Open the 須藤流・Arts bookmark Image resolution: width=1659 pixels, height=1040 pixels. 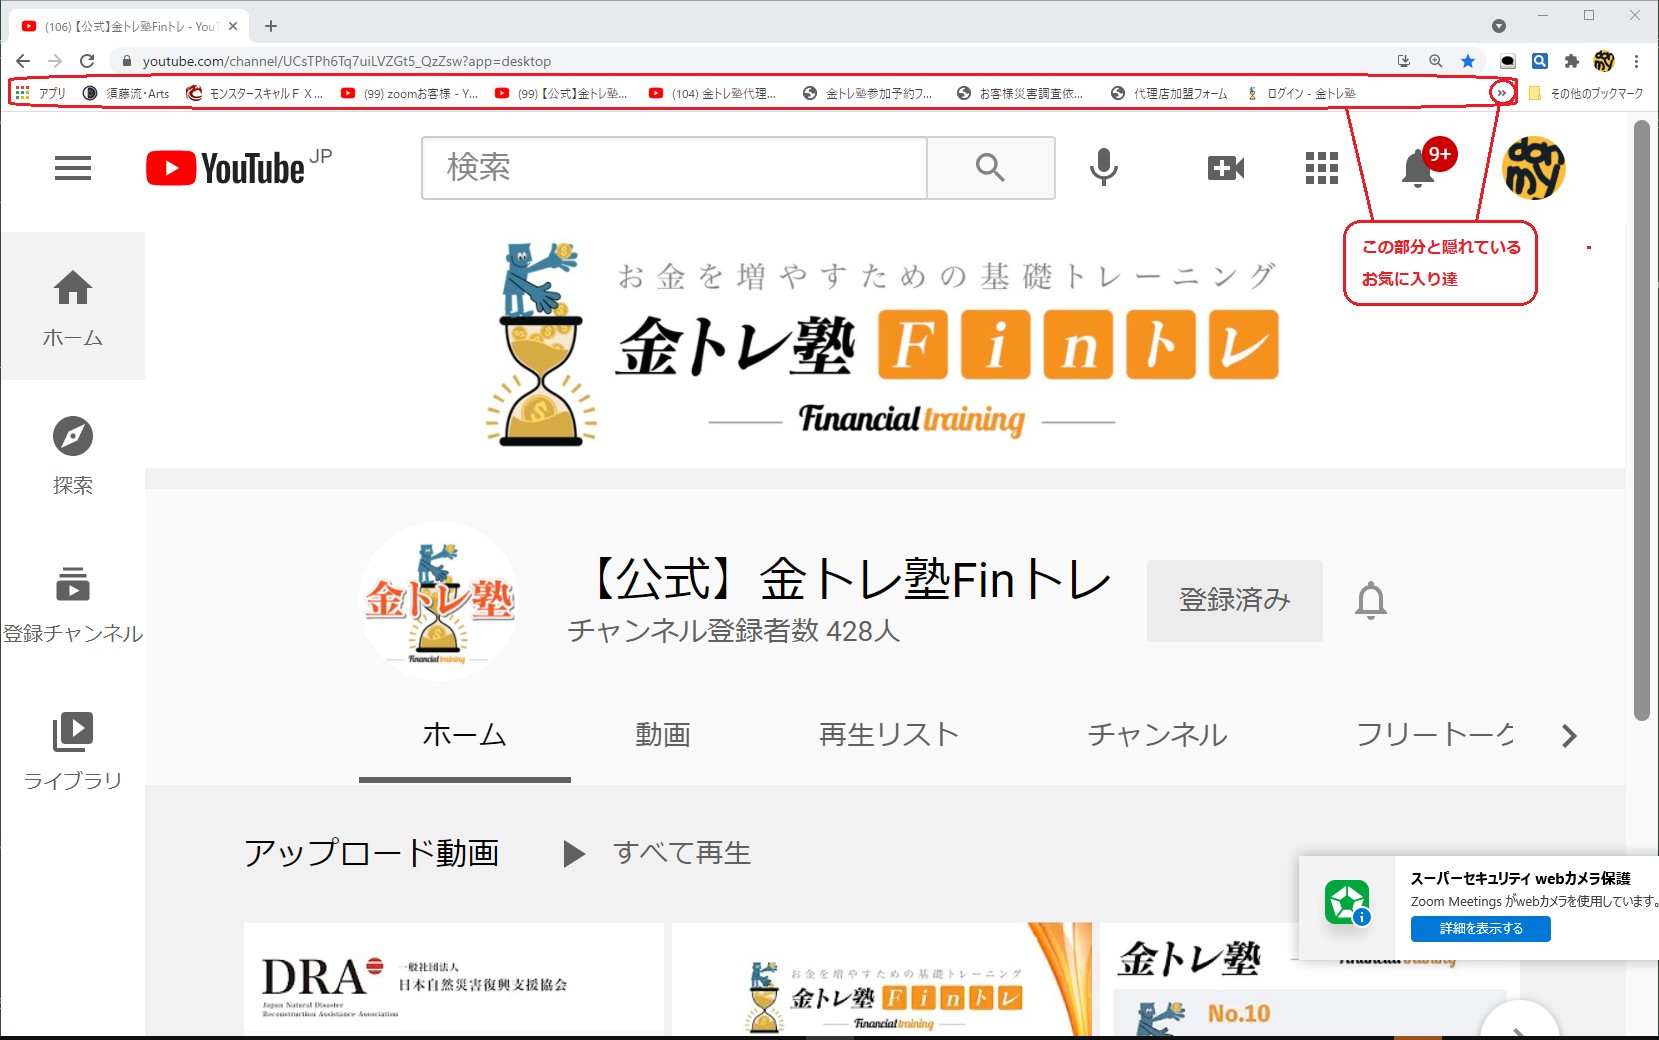click(127, 93)
